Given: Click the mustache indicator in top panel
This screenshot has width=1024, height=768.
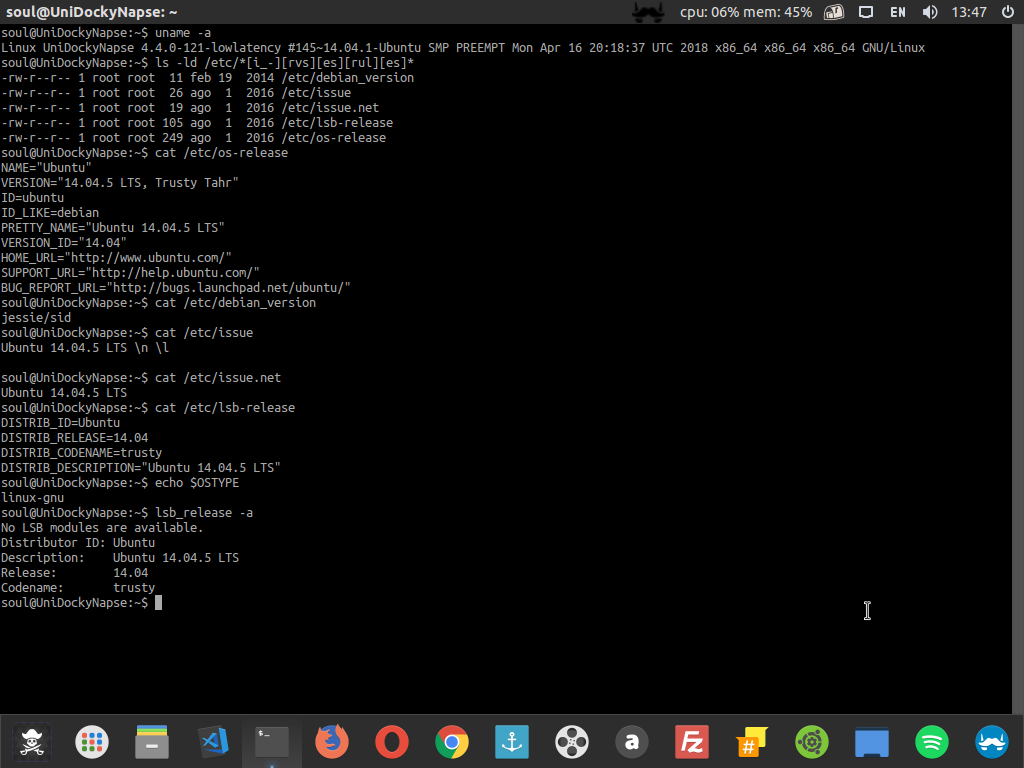Looking at the screenshot, I should (648, 12).
